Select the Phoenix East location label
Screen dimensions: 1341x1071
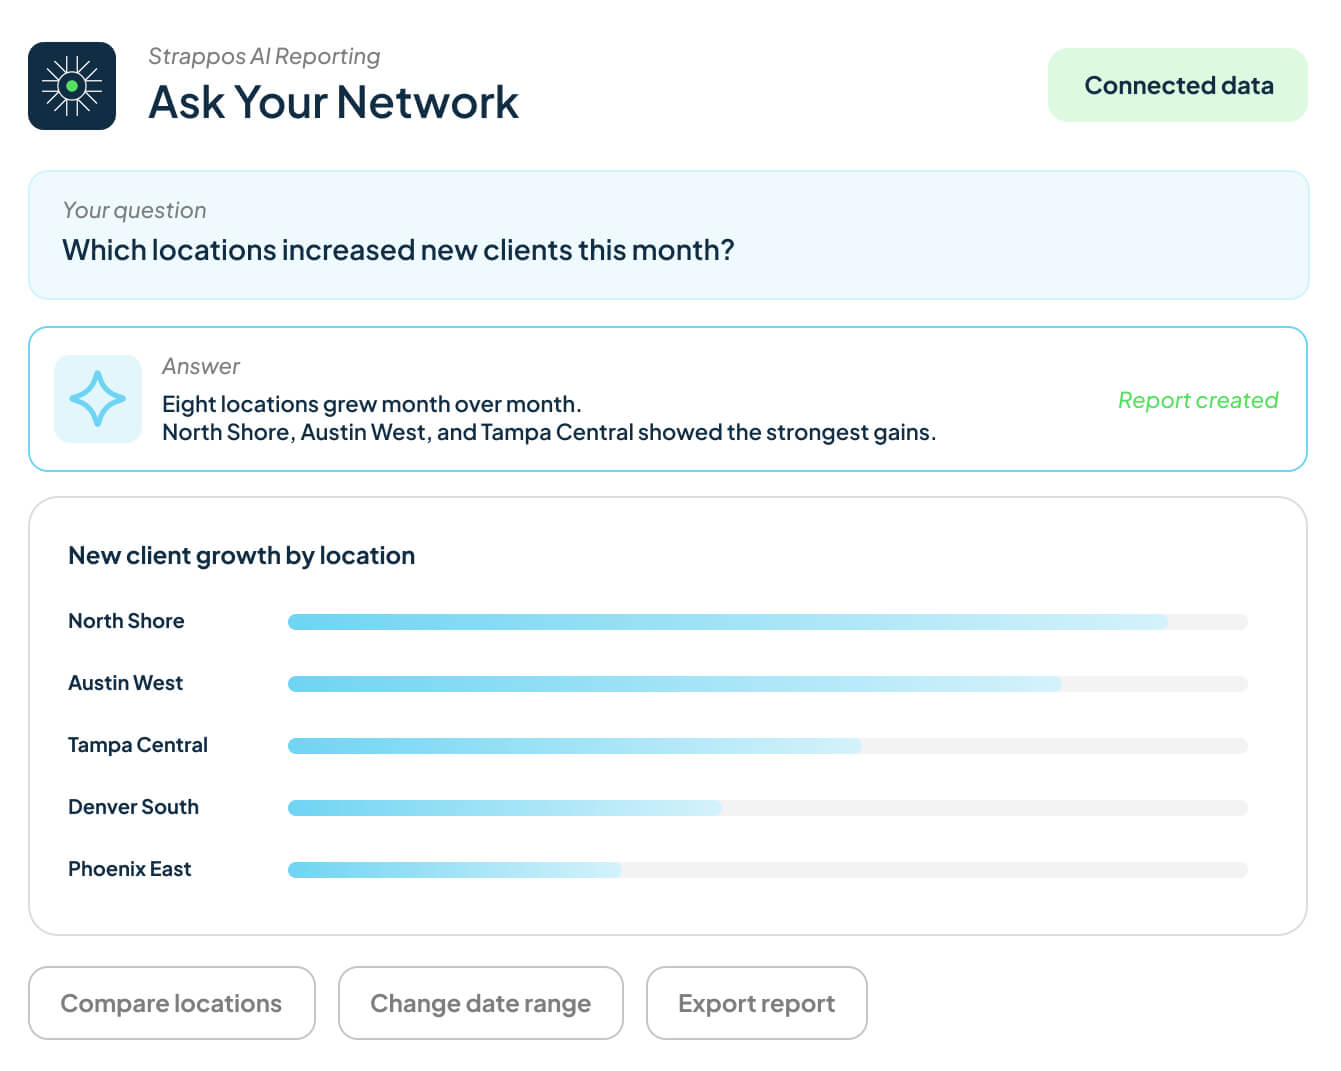(x=129, y=869)
